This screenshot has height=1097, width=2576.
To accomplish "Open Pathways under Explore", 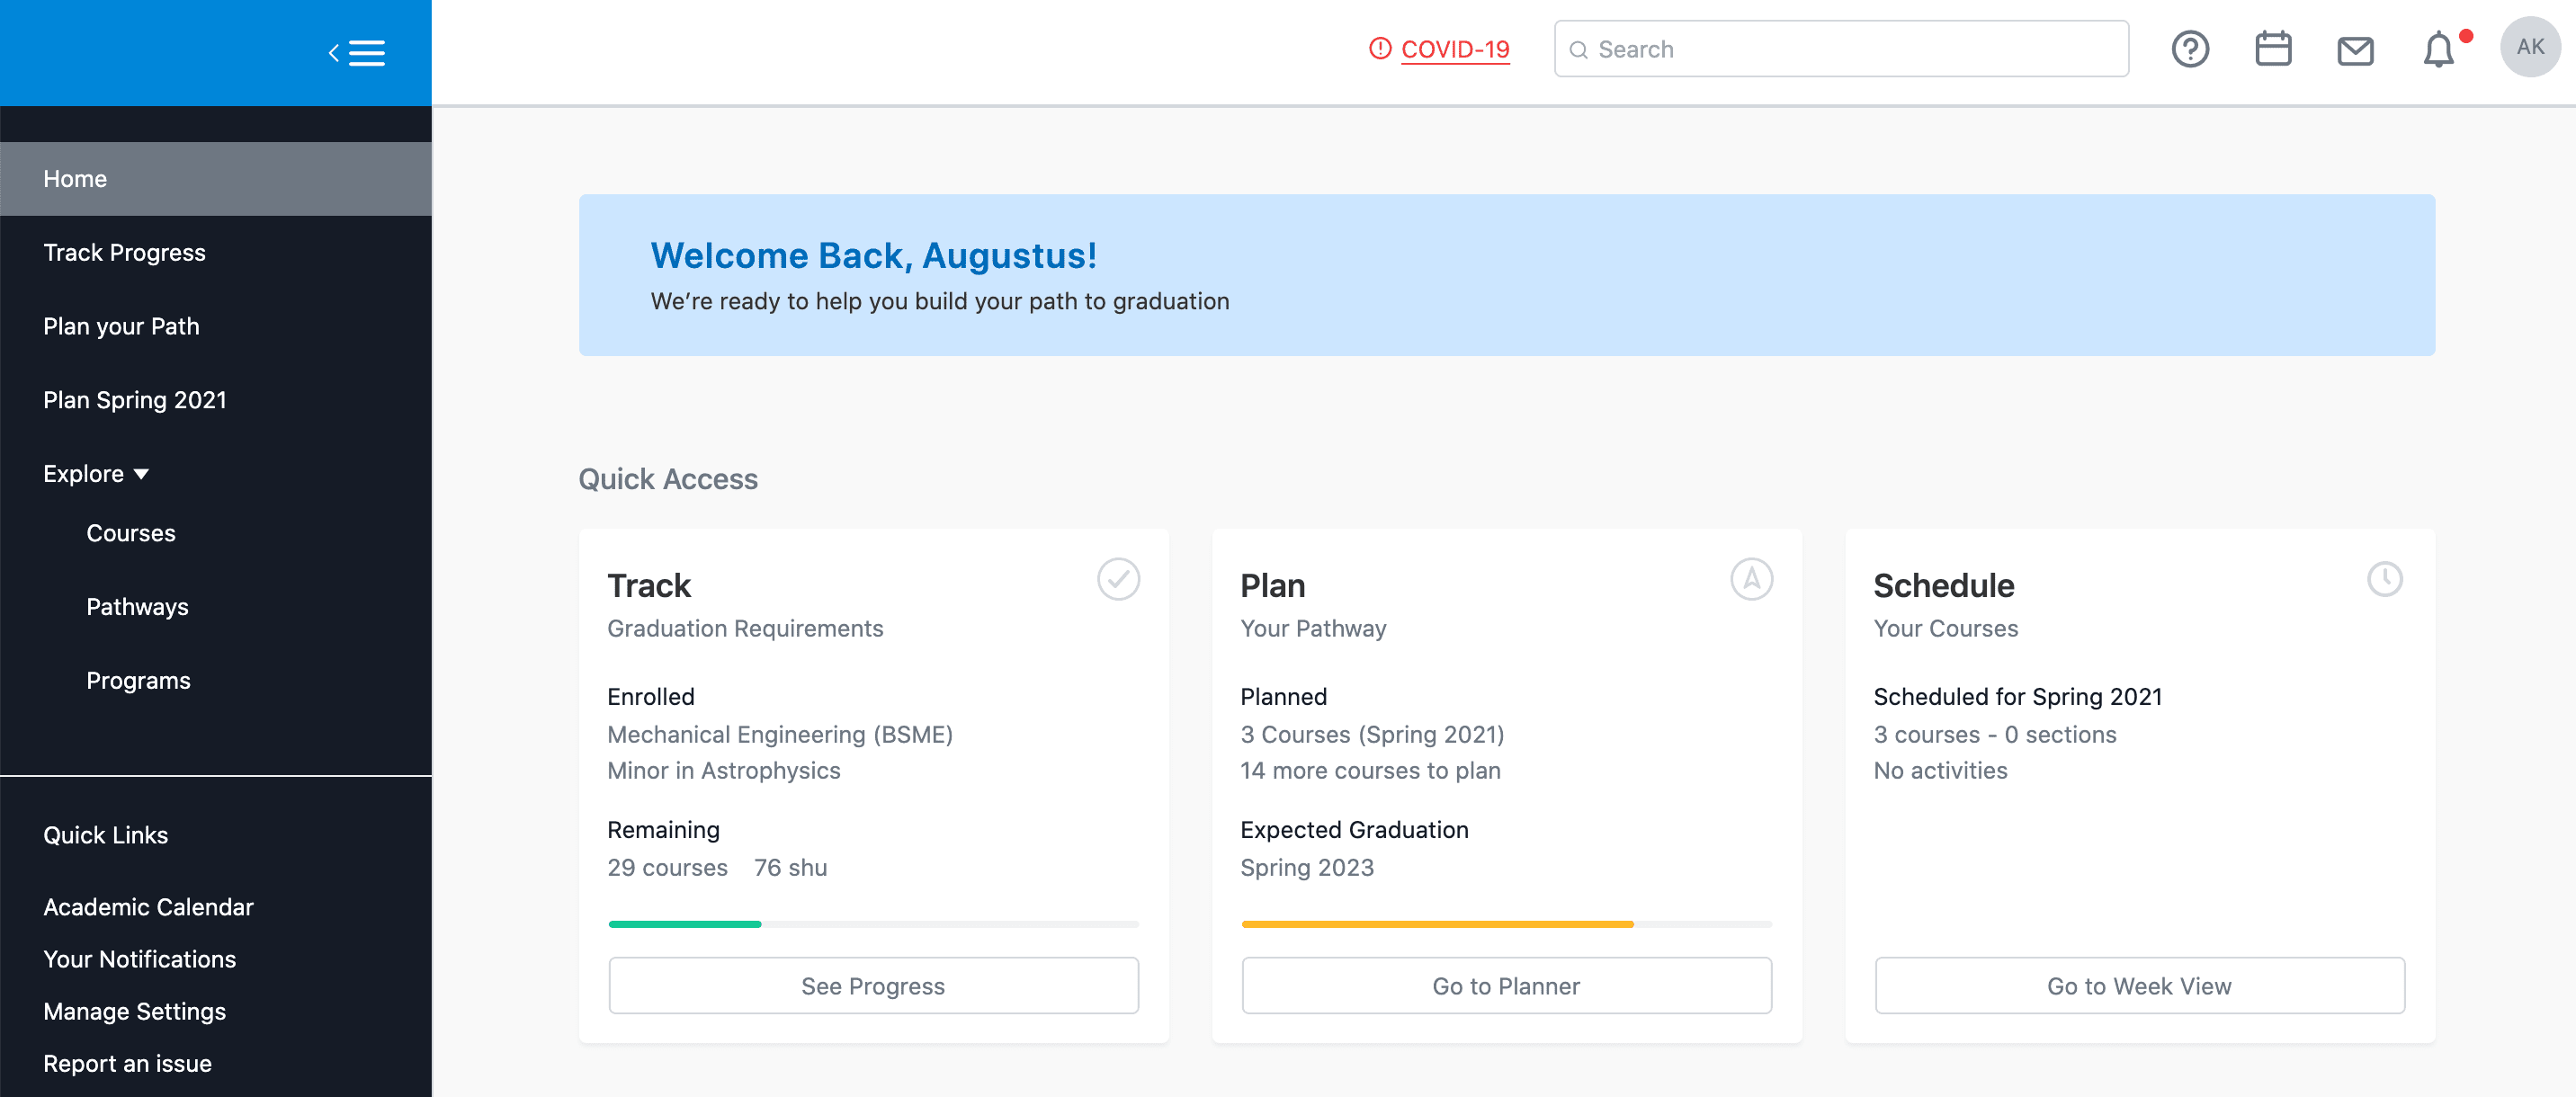I will [x=137, y=607].
